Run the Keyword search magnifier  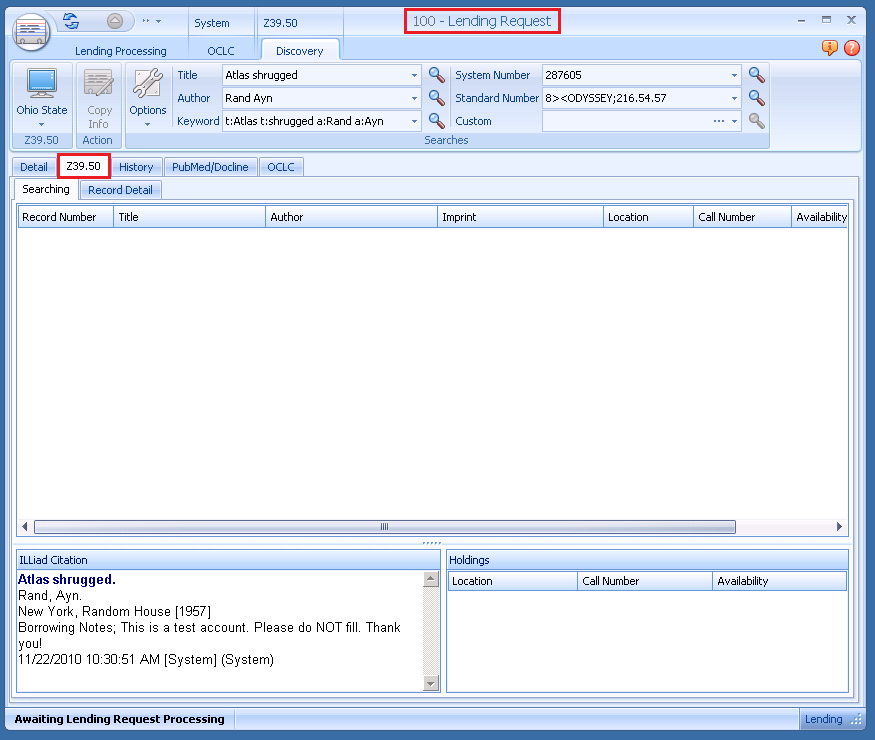437,121
